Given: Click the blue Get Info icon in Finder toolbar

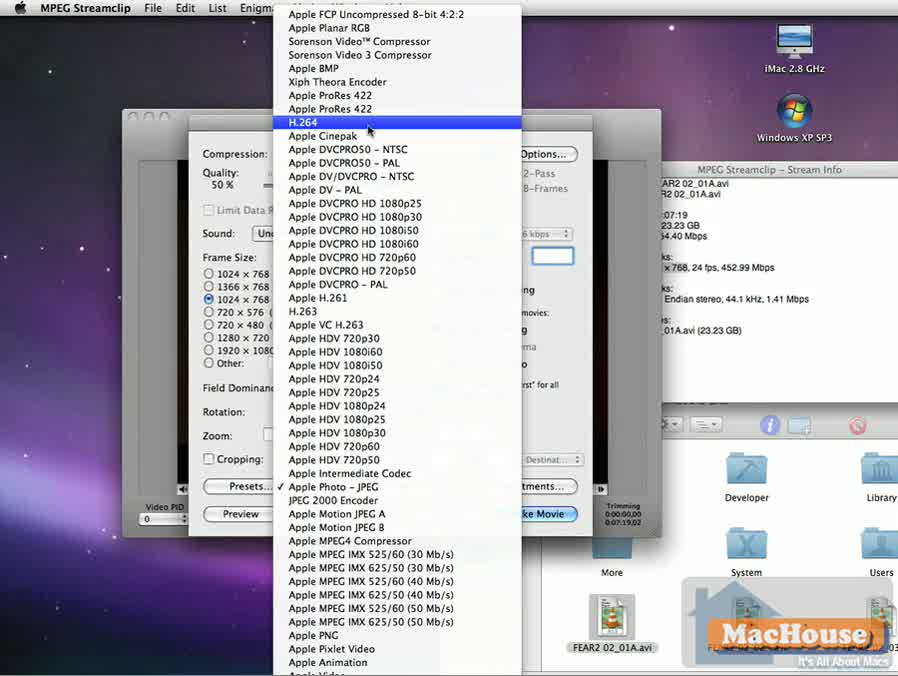Looking at the screenshot, I should [769, 425].
